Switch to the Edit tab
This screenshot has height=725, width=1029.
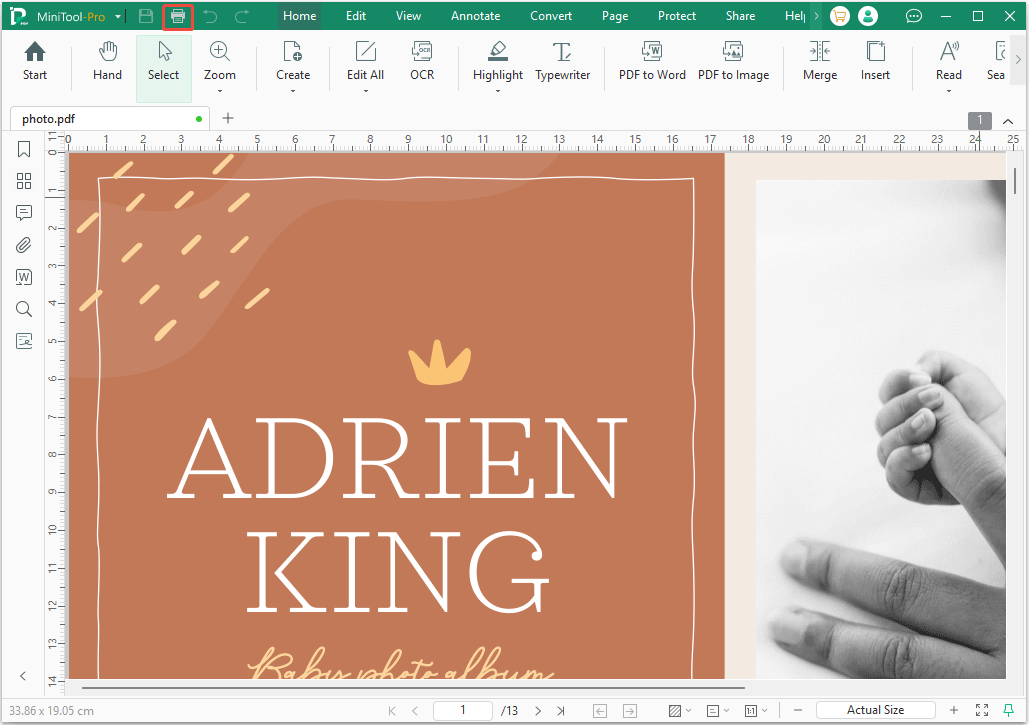click(x=356, y=16)
